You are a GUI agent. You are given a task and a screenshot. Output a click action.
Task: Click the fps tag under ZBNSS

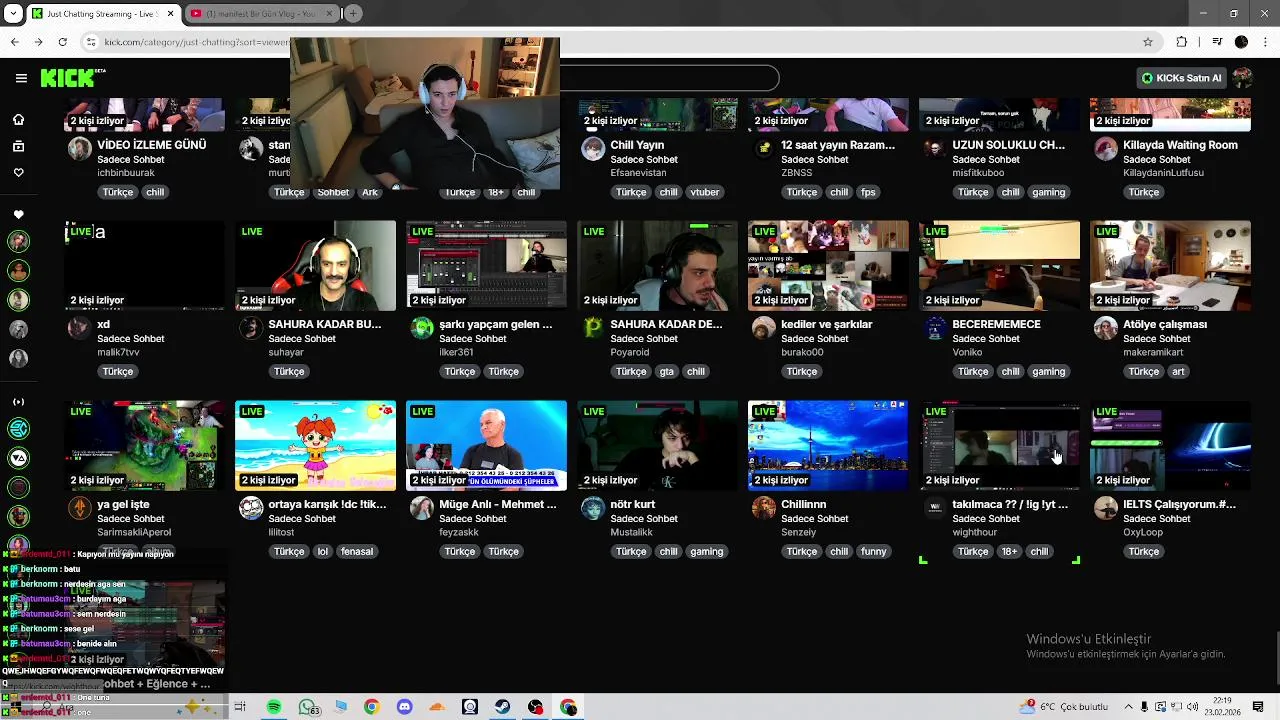click(x=867, y=192)
